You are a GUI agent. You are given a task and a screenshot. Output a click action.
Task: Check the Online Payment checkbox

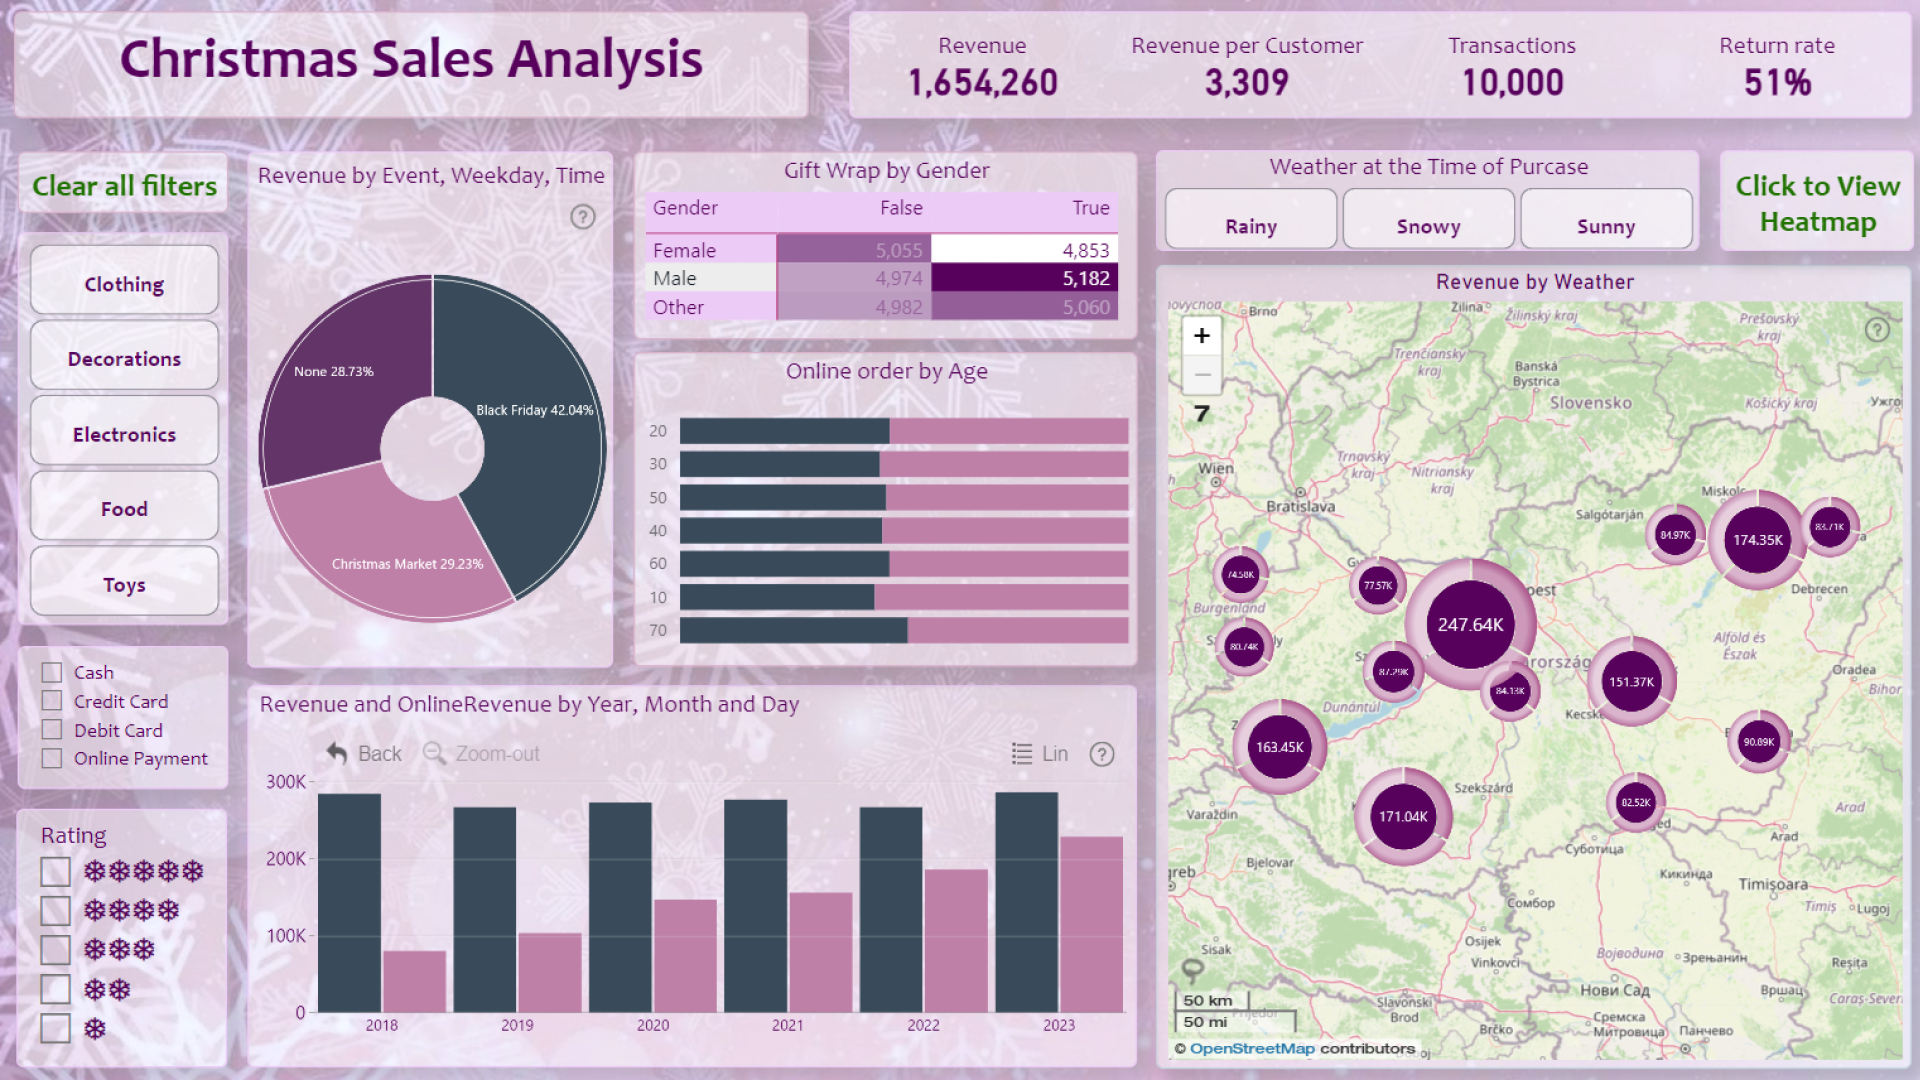pos(52,758)
